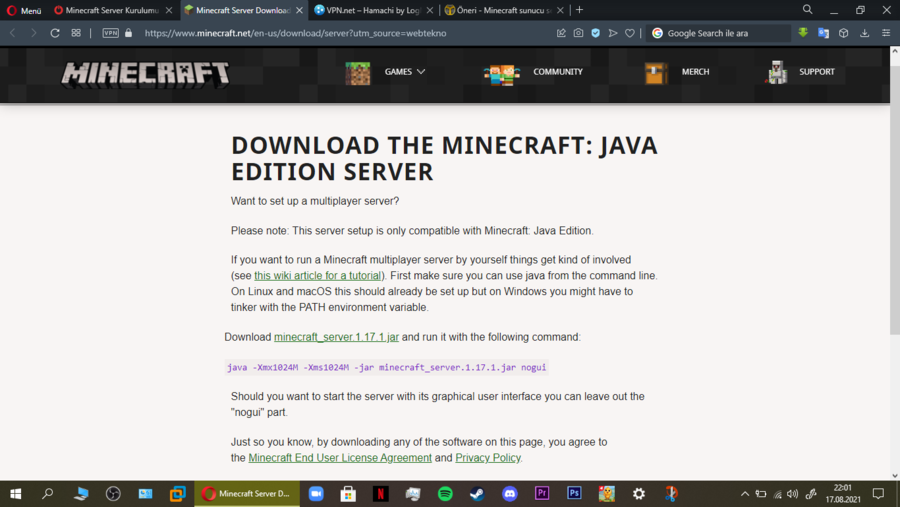Show hidden system tray icons

tap(744, 494)
